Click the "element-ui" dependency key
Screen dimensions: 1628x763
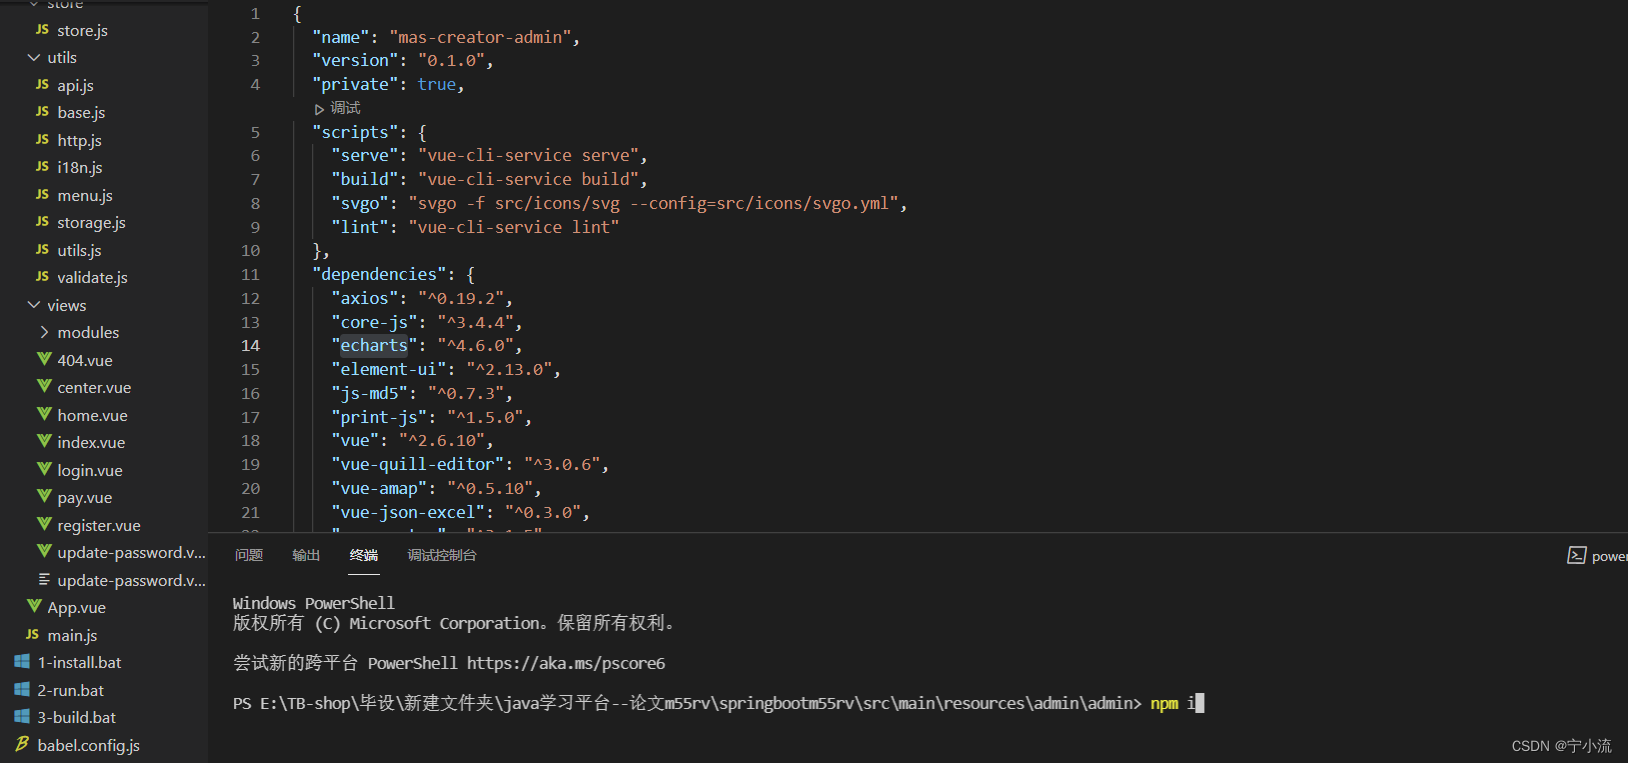click(x=389, y=369)
